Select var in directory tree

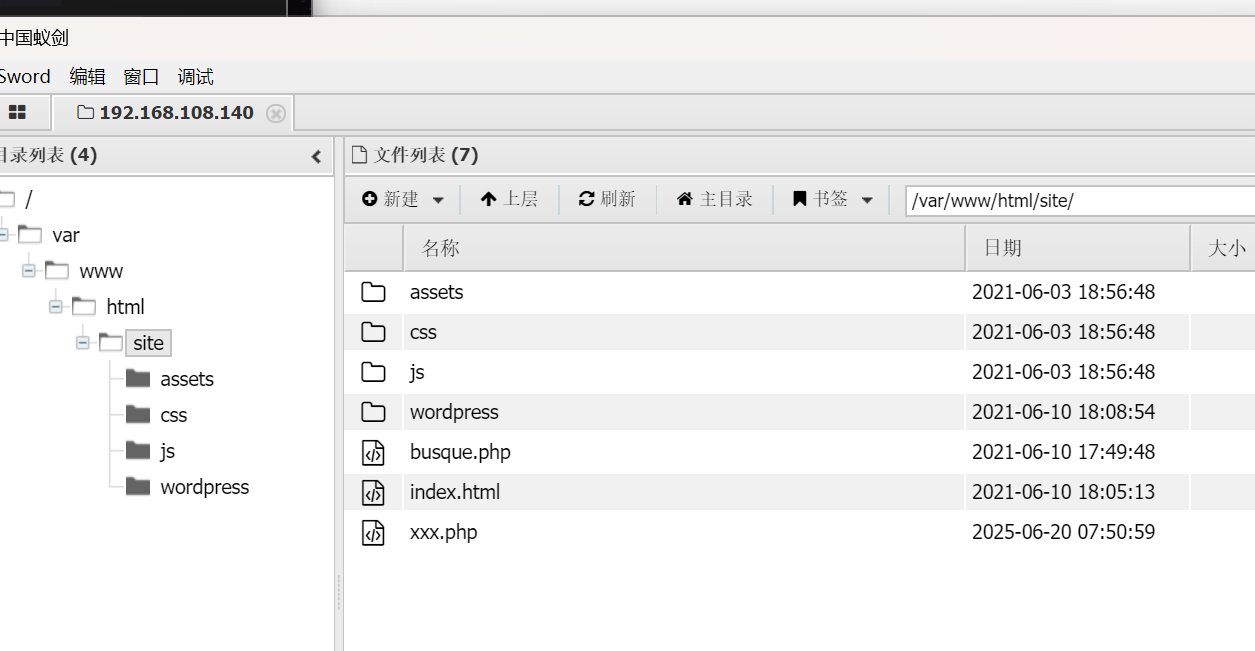66,235
